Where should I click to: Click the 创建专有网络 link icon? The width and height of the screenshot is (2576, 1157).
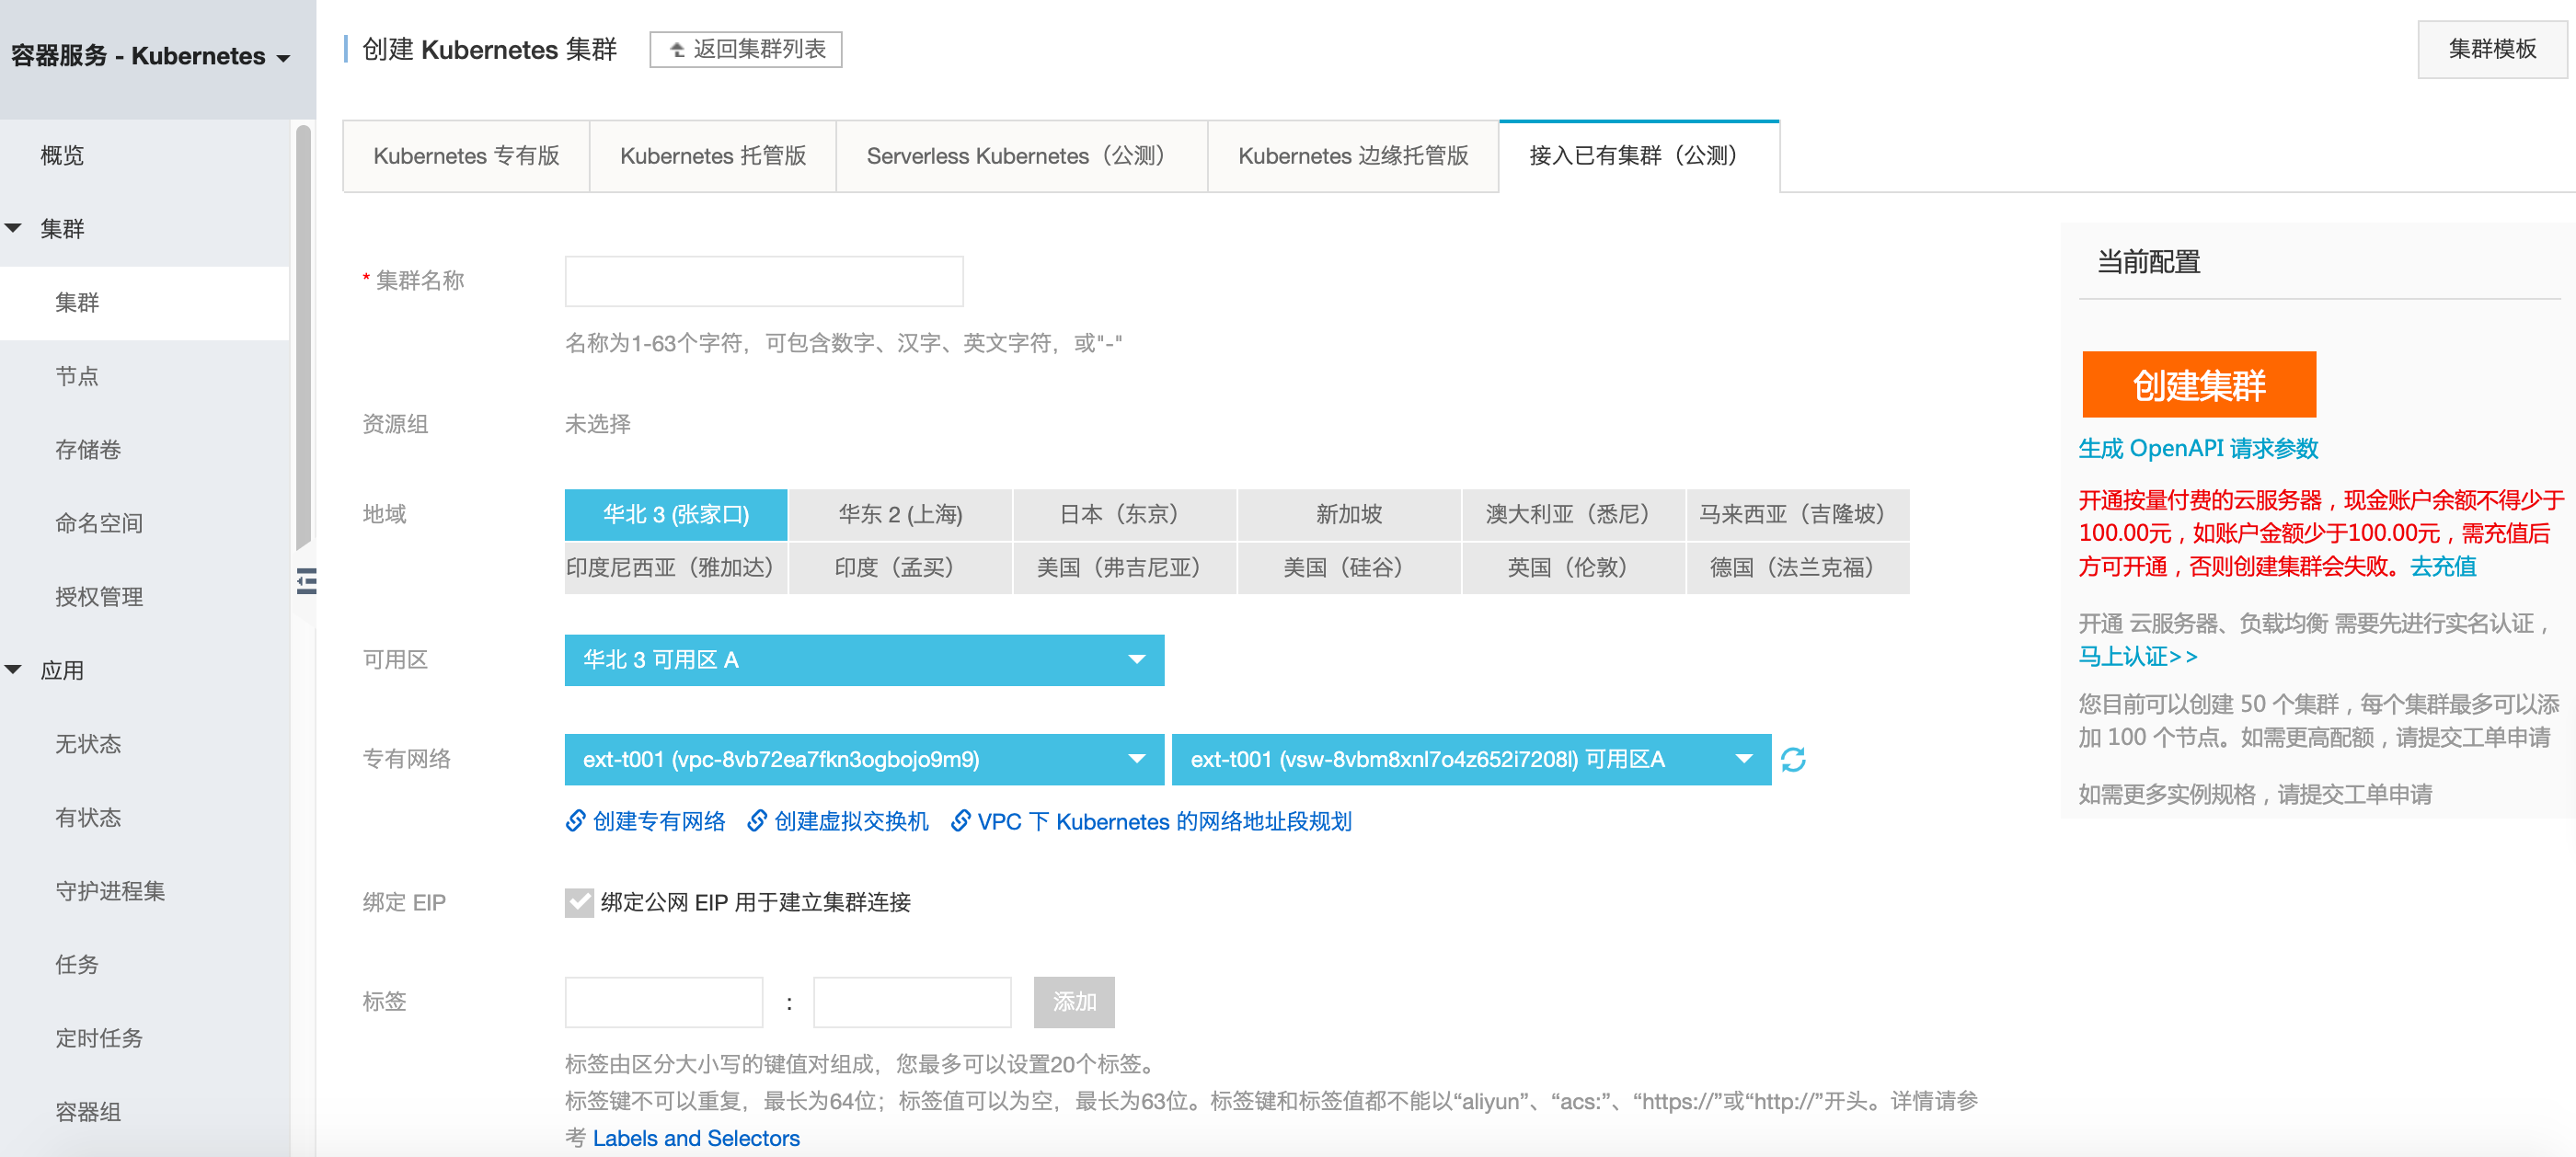click(575, 821)
